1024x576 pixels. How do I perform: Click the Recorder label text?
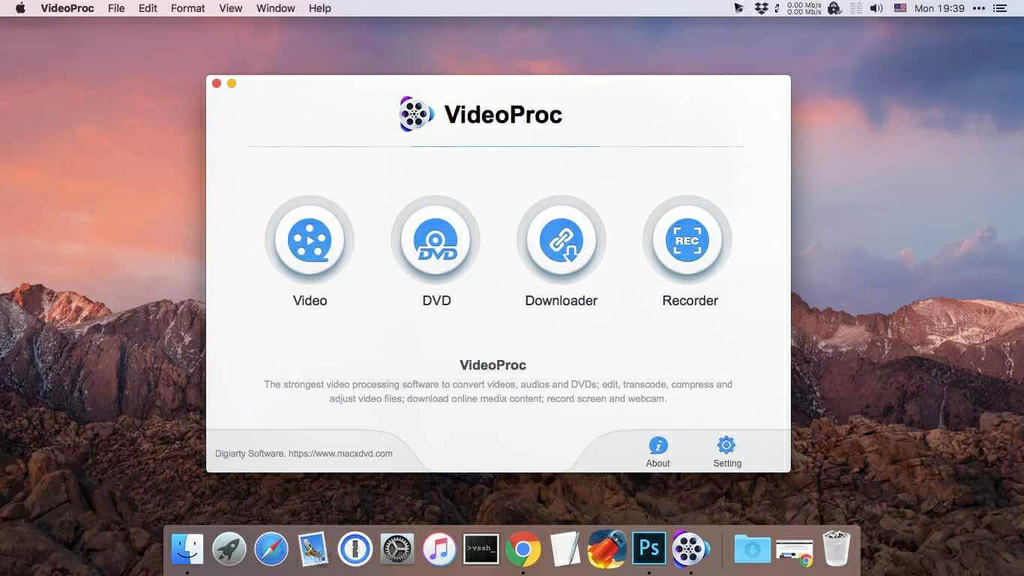tap(690, 300)
